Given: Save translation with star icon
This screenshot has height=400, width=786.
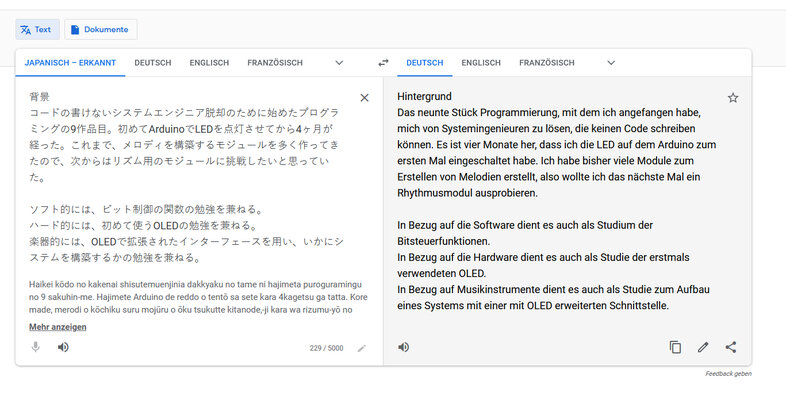Looking at the screenshot, I should (x=733, y=98).
